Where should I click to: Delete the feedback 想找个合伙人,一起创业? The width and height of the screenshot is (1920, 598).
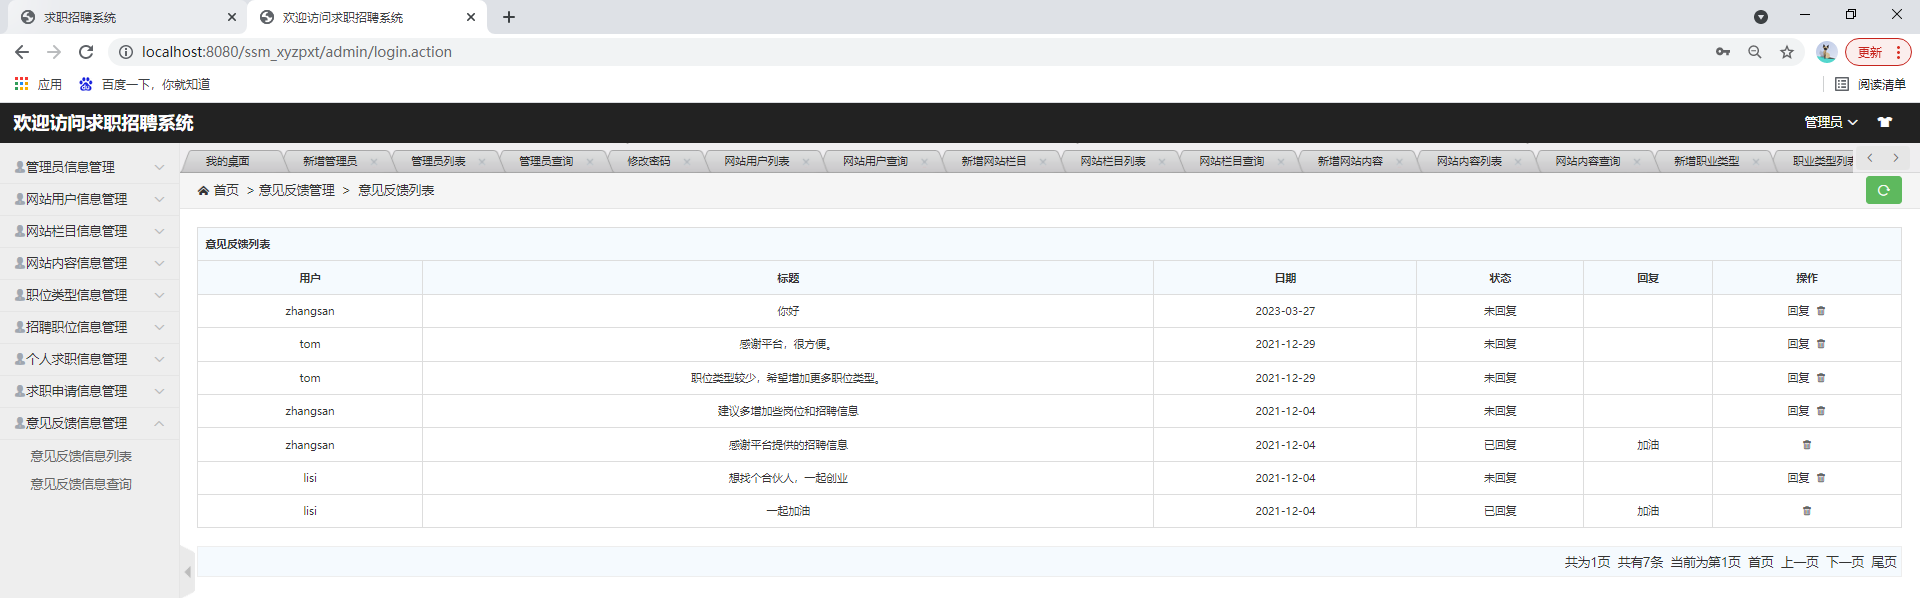[1821, 478]
